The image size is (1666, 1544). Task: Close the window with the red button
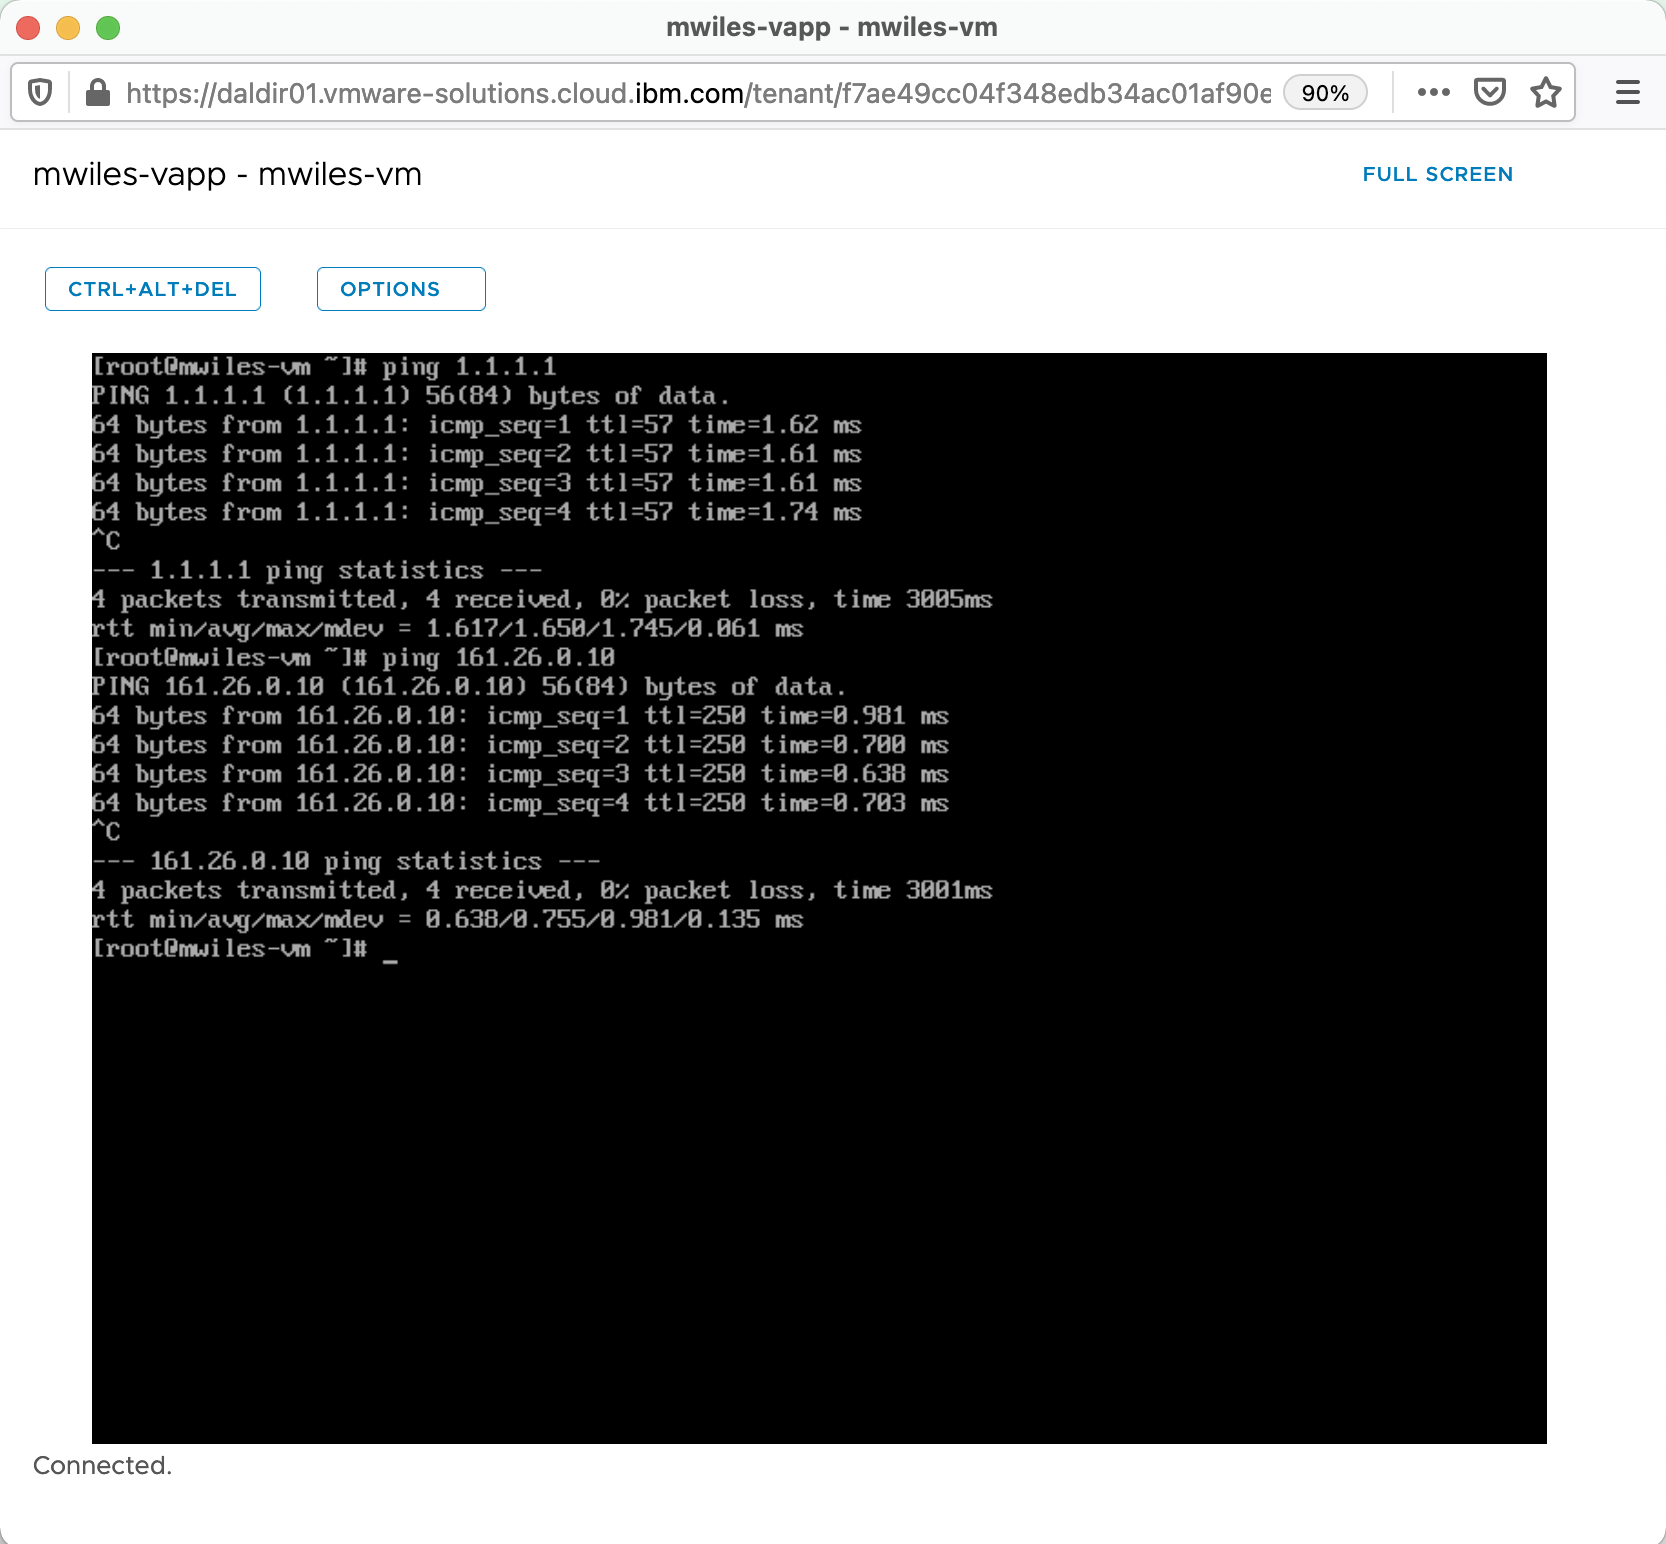28,28
